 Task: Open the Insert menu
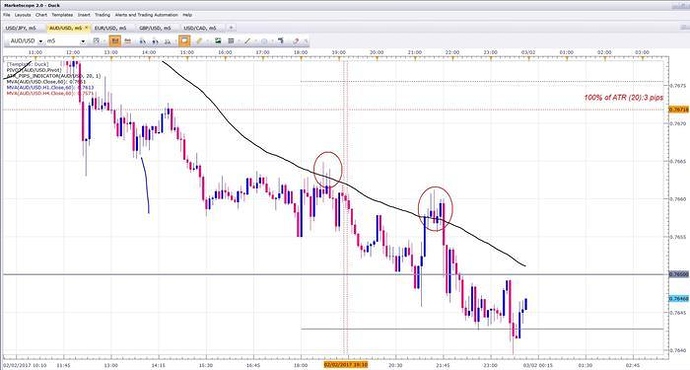pyautogui.click(x=84, y=15)
